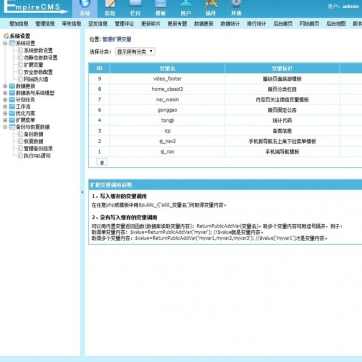This screenshot has height=362, width=362.
Task: Open 系统参数设置 in the sidebar tree
Action: 38,50
